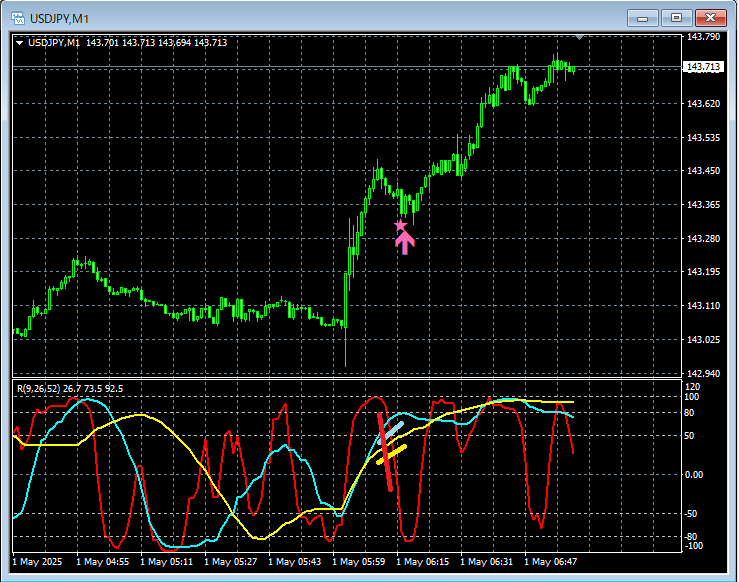
Task: Click the 143.620 price scale label
Action: click(x=703, y=104)
